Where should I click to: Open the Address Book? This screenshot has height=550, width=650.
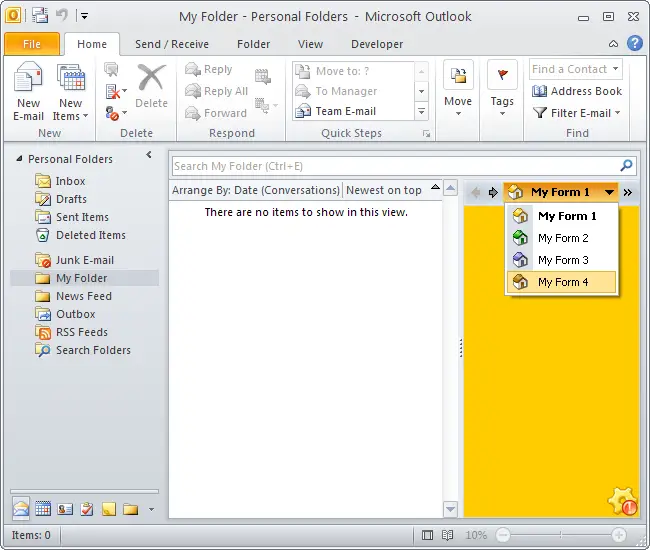point(577,91)
